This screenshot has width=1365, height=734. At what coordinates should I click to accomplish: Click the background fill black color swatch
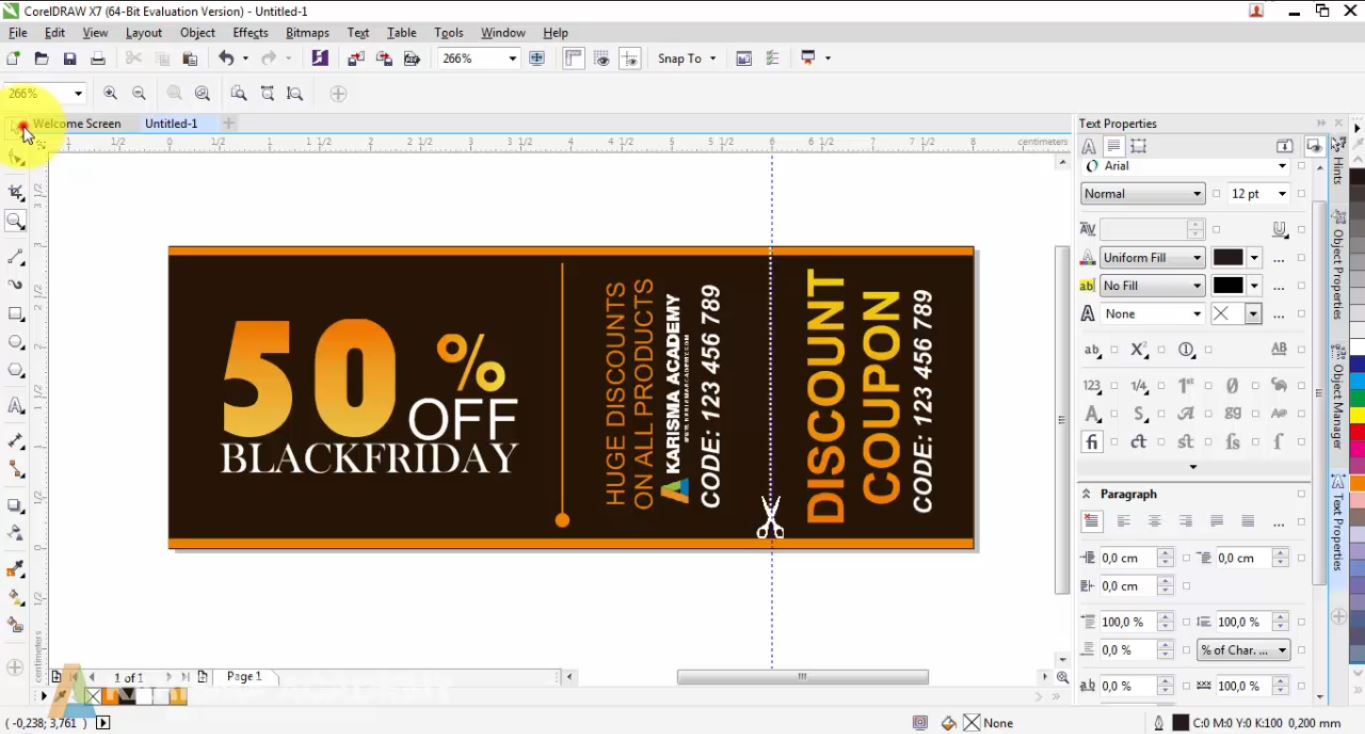(1228, 286)
